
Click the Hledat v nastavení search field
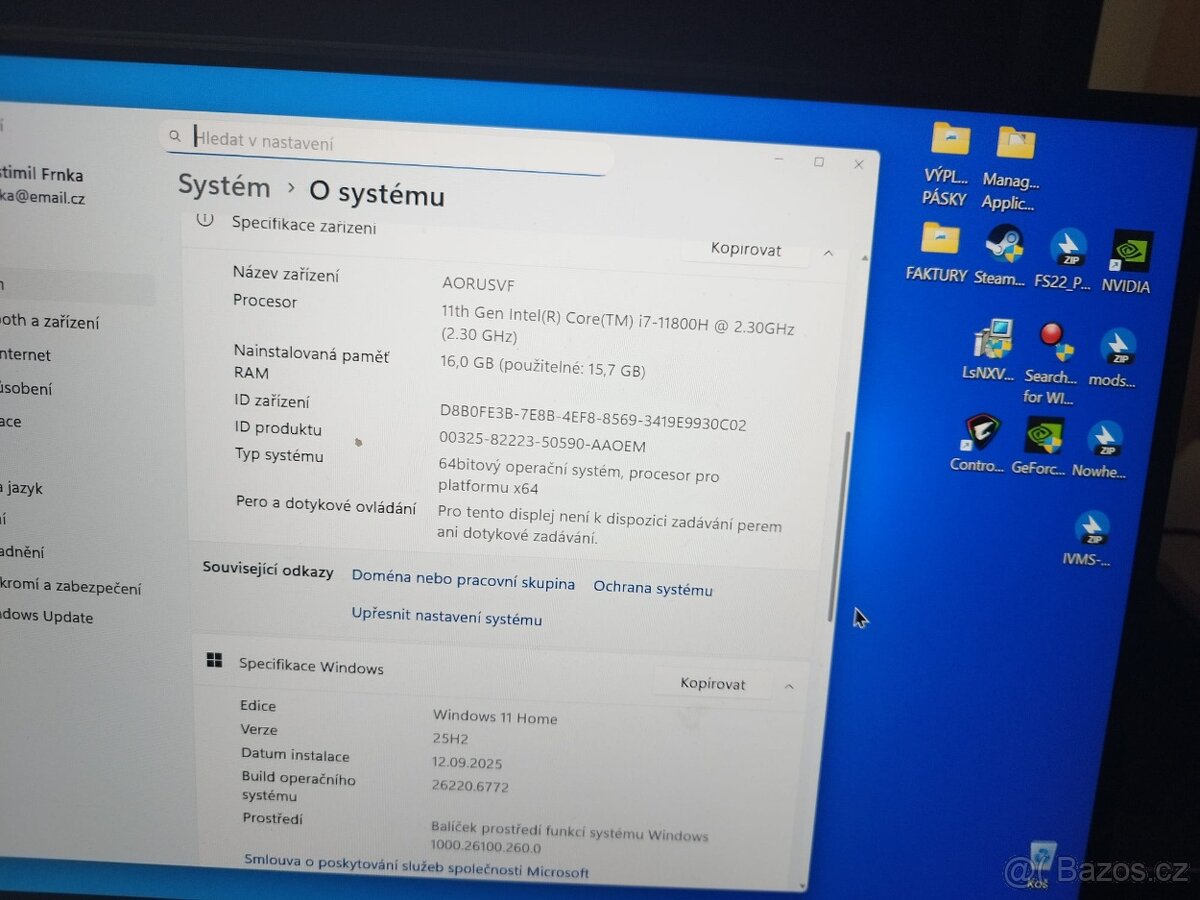tap(385, 146)
